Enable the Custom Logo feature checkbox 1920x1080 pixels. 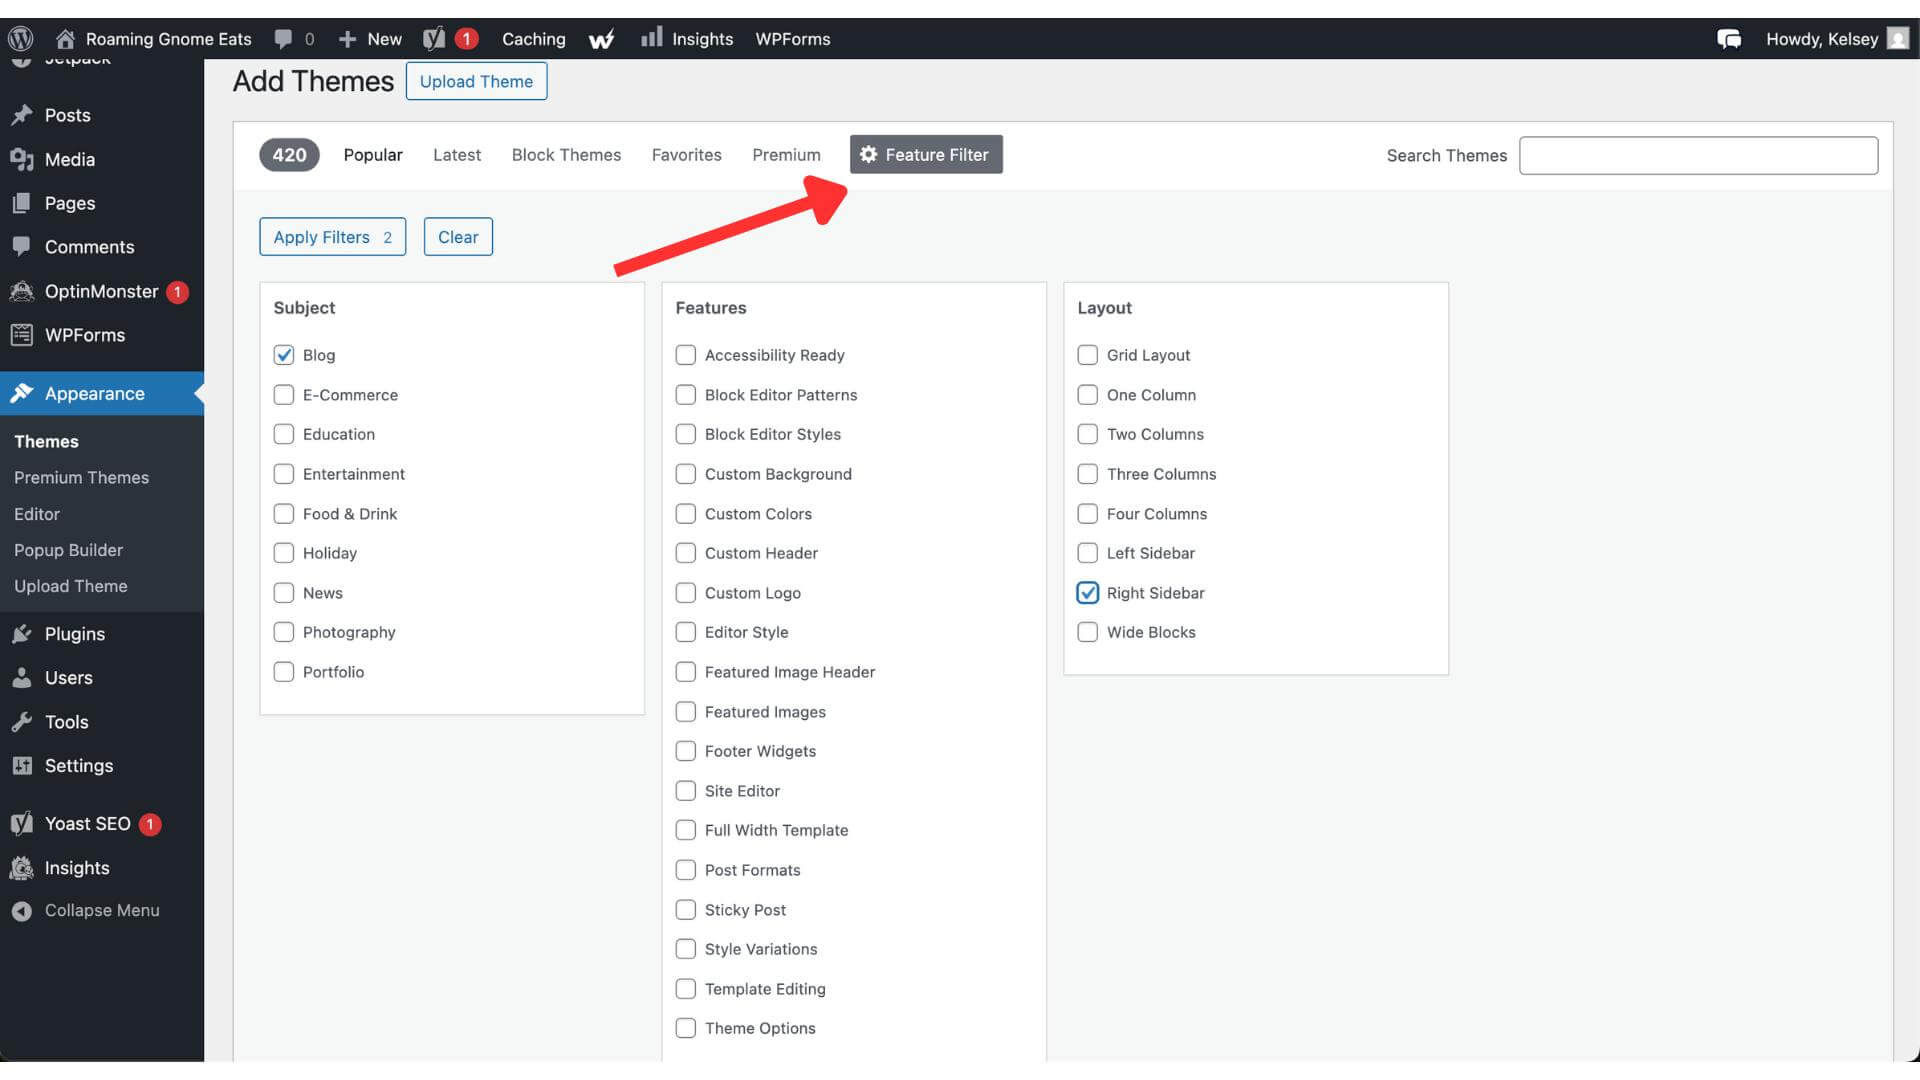click(685, 592)
